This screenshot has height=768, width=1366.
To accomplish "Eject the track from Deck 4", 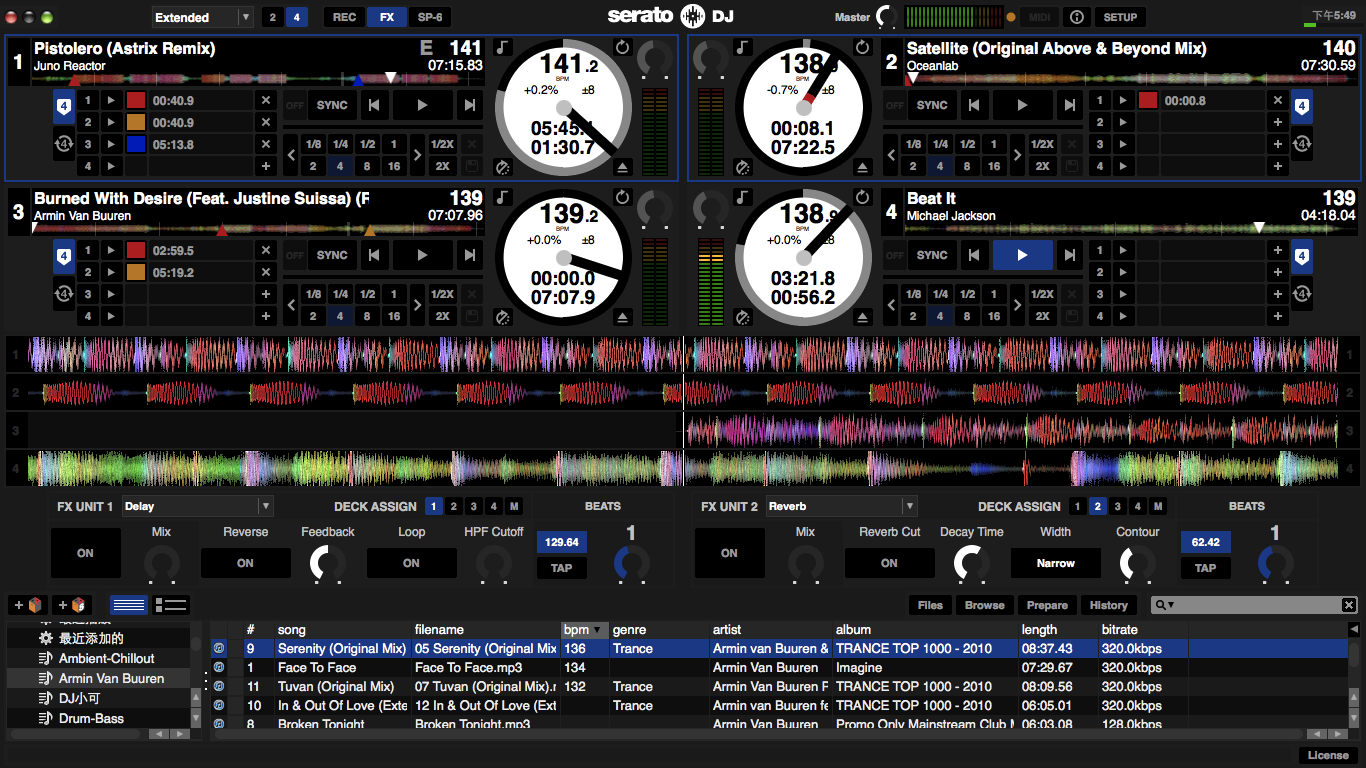I will [x=863, y=318].
